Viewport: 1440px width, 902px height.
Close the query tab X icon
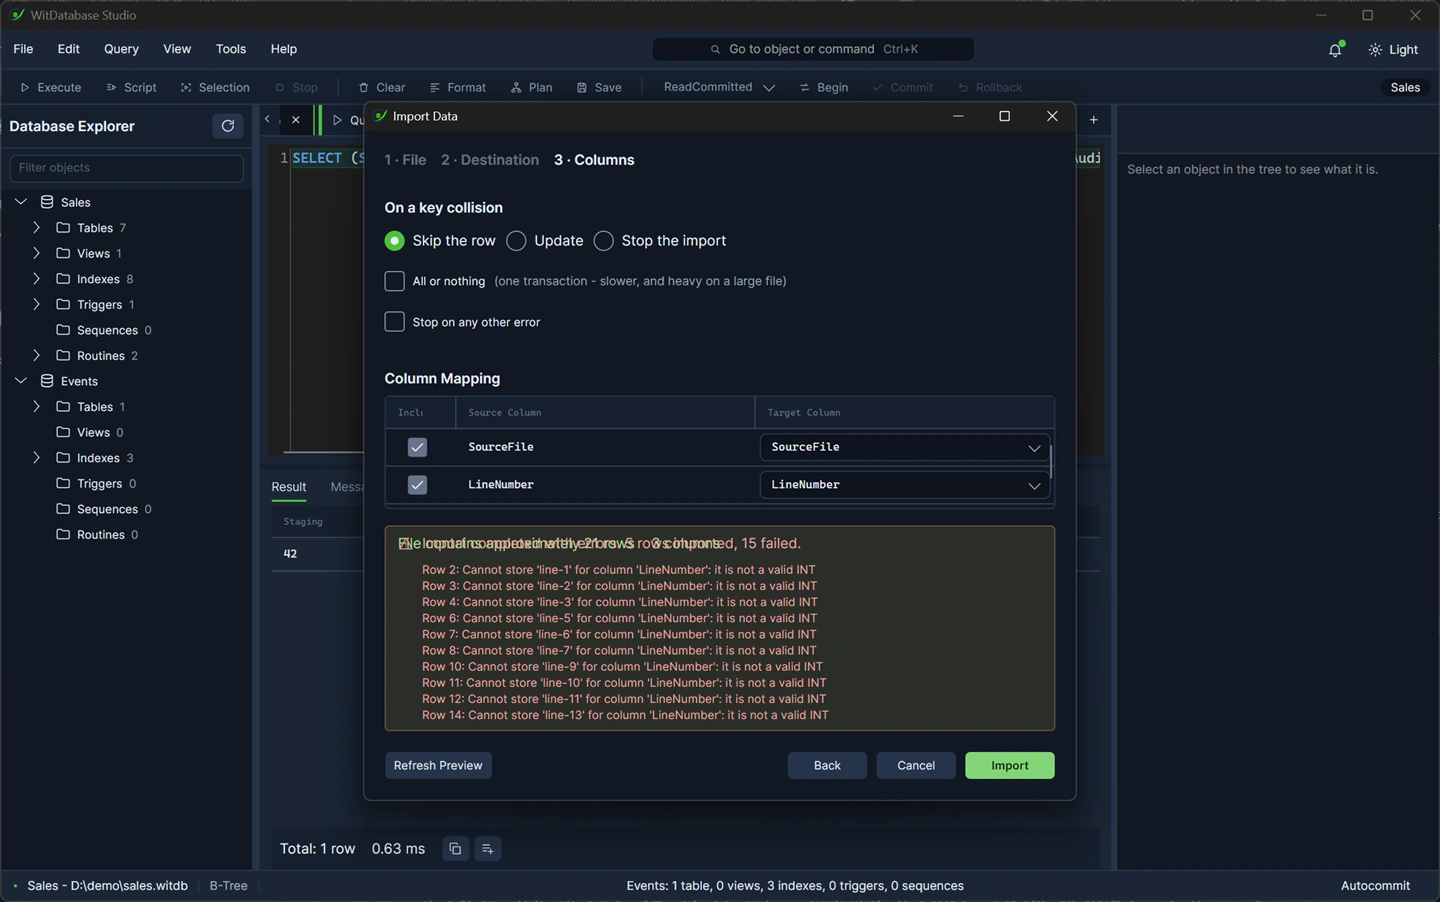[296, 120]
